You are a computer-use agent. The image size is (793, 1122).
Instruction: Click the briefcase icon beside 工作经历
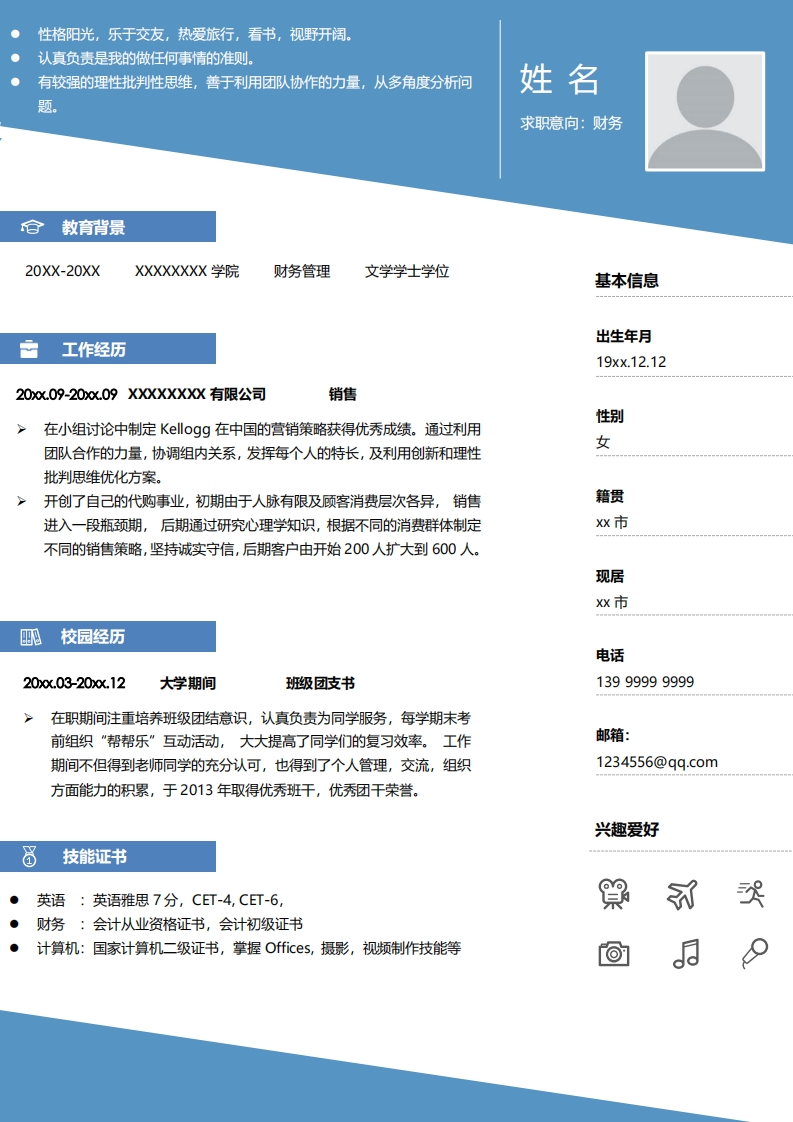click(x=30, y=349)
